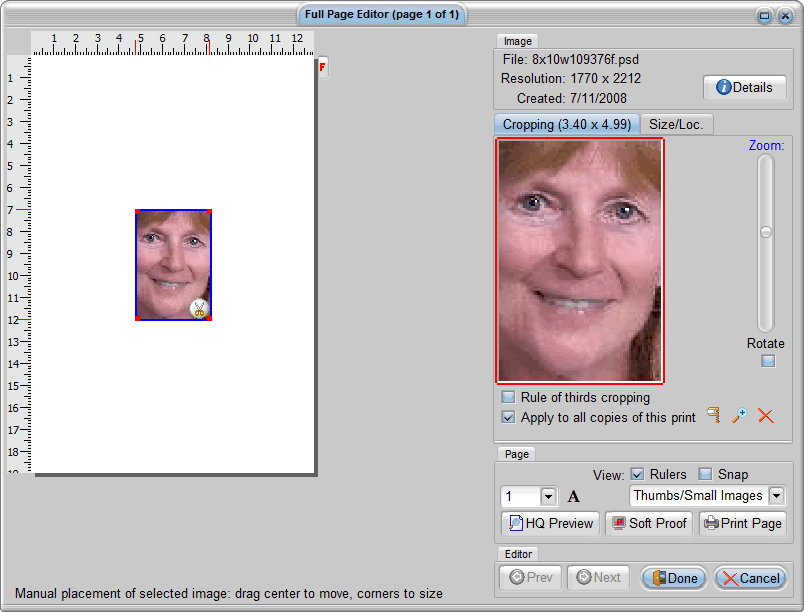Viewport: 804px width, 612px height.
Task: Click the red X remove crop icon
Action: coord(766,416)
